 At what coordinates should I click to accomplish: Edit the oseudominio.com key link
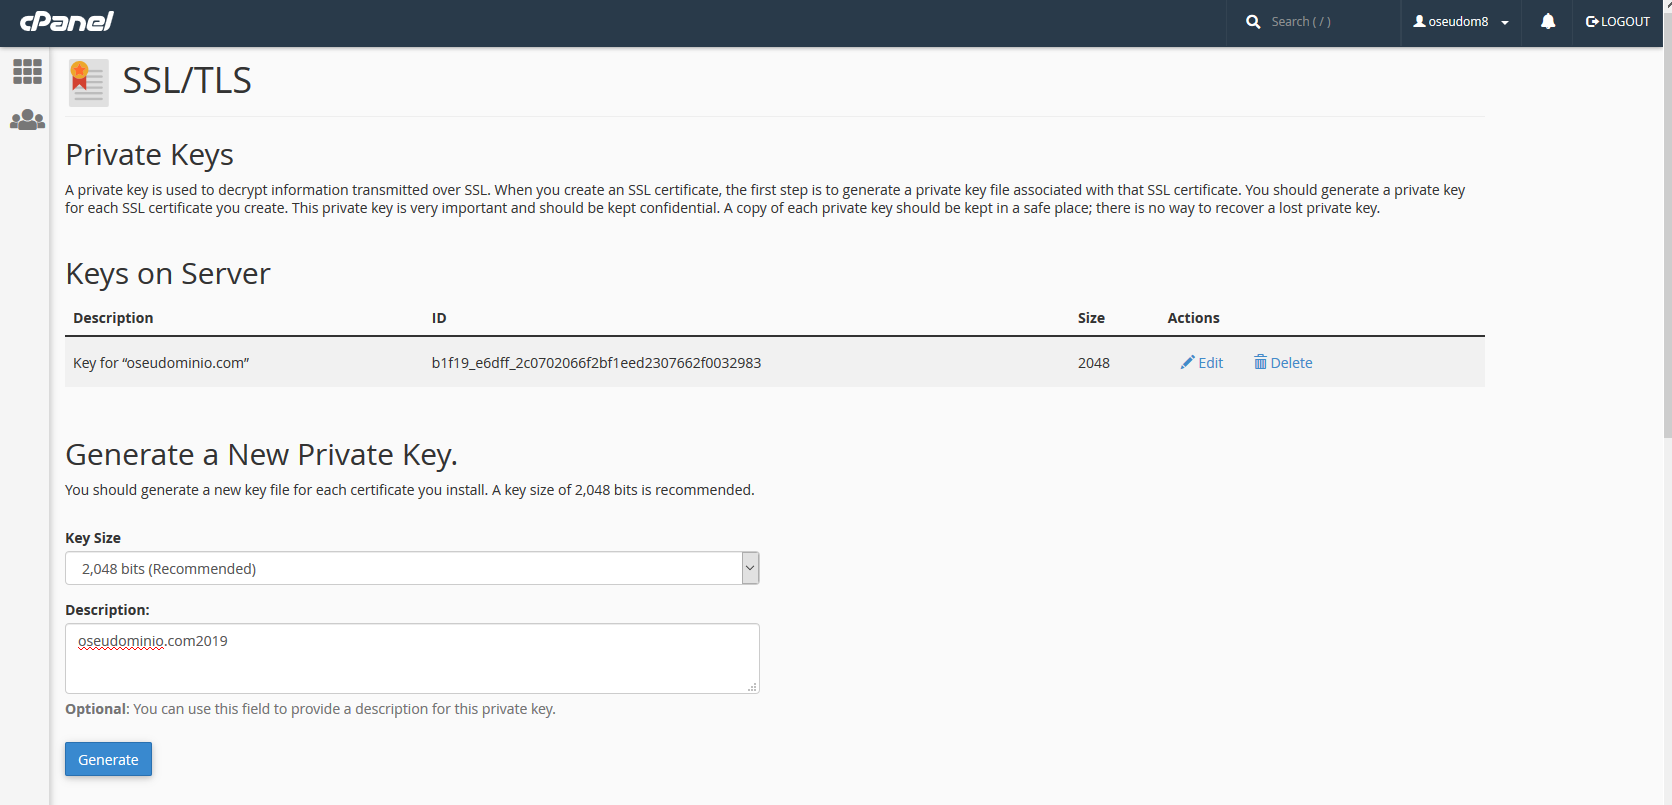(1210, 363)
